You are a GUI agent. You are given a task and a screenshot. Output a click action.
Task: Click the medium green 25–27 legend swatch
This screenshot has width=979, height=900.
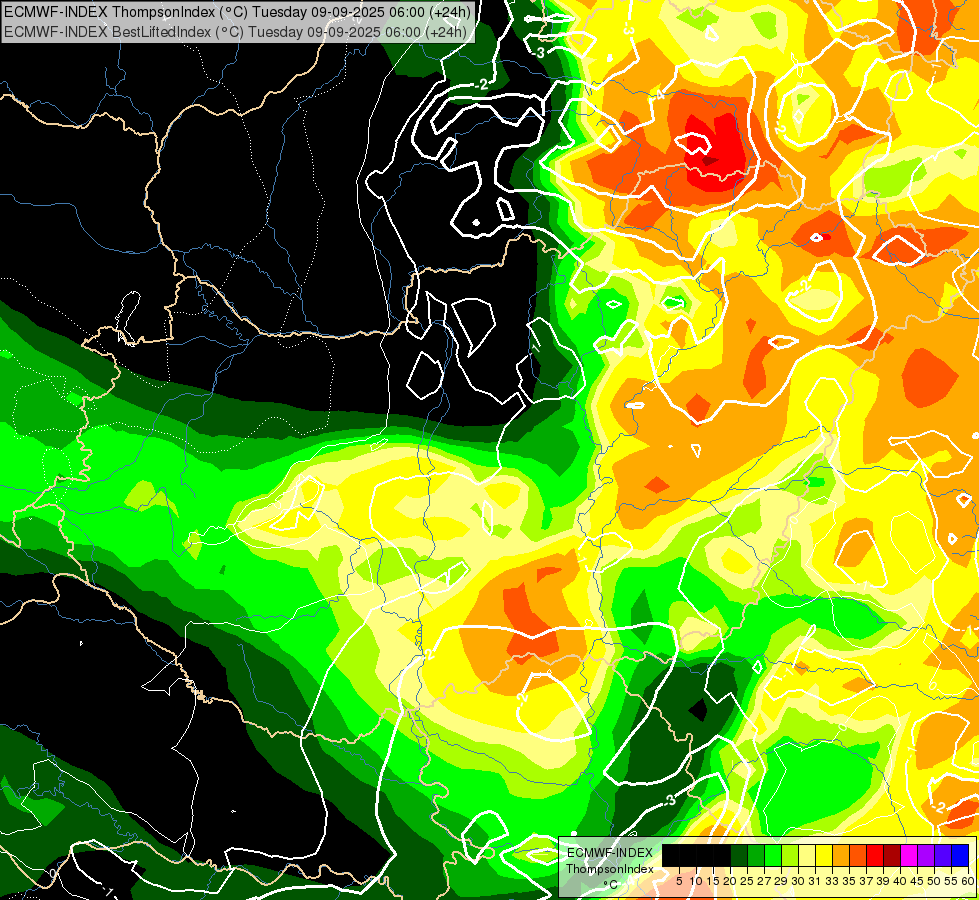point(756,855)
